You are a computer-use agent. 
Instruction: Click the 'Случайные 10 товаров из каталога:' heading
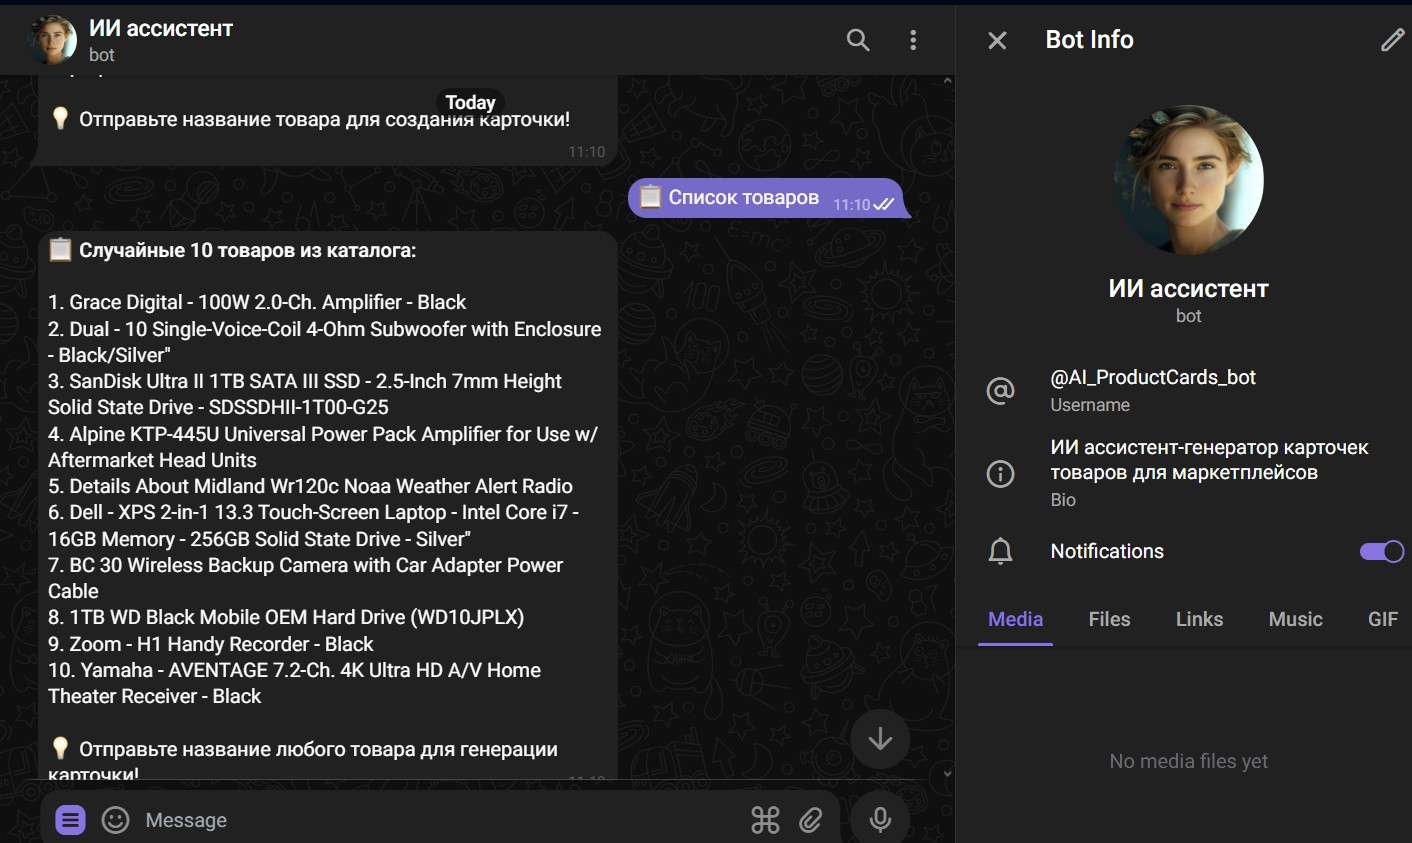click(x=247, y=250)
